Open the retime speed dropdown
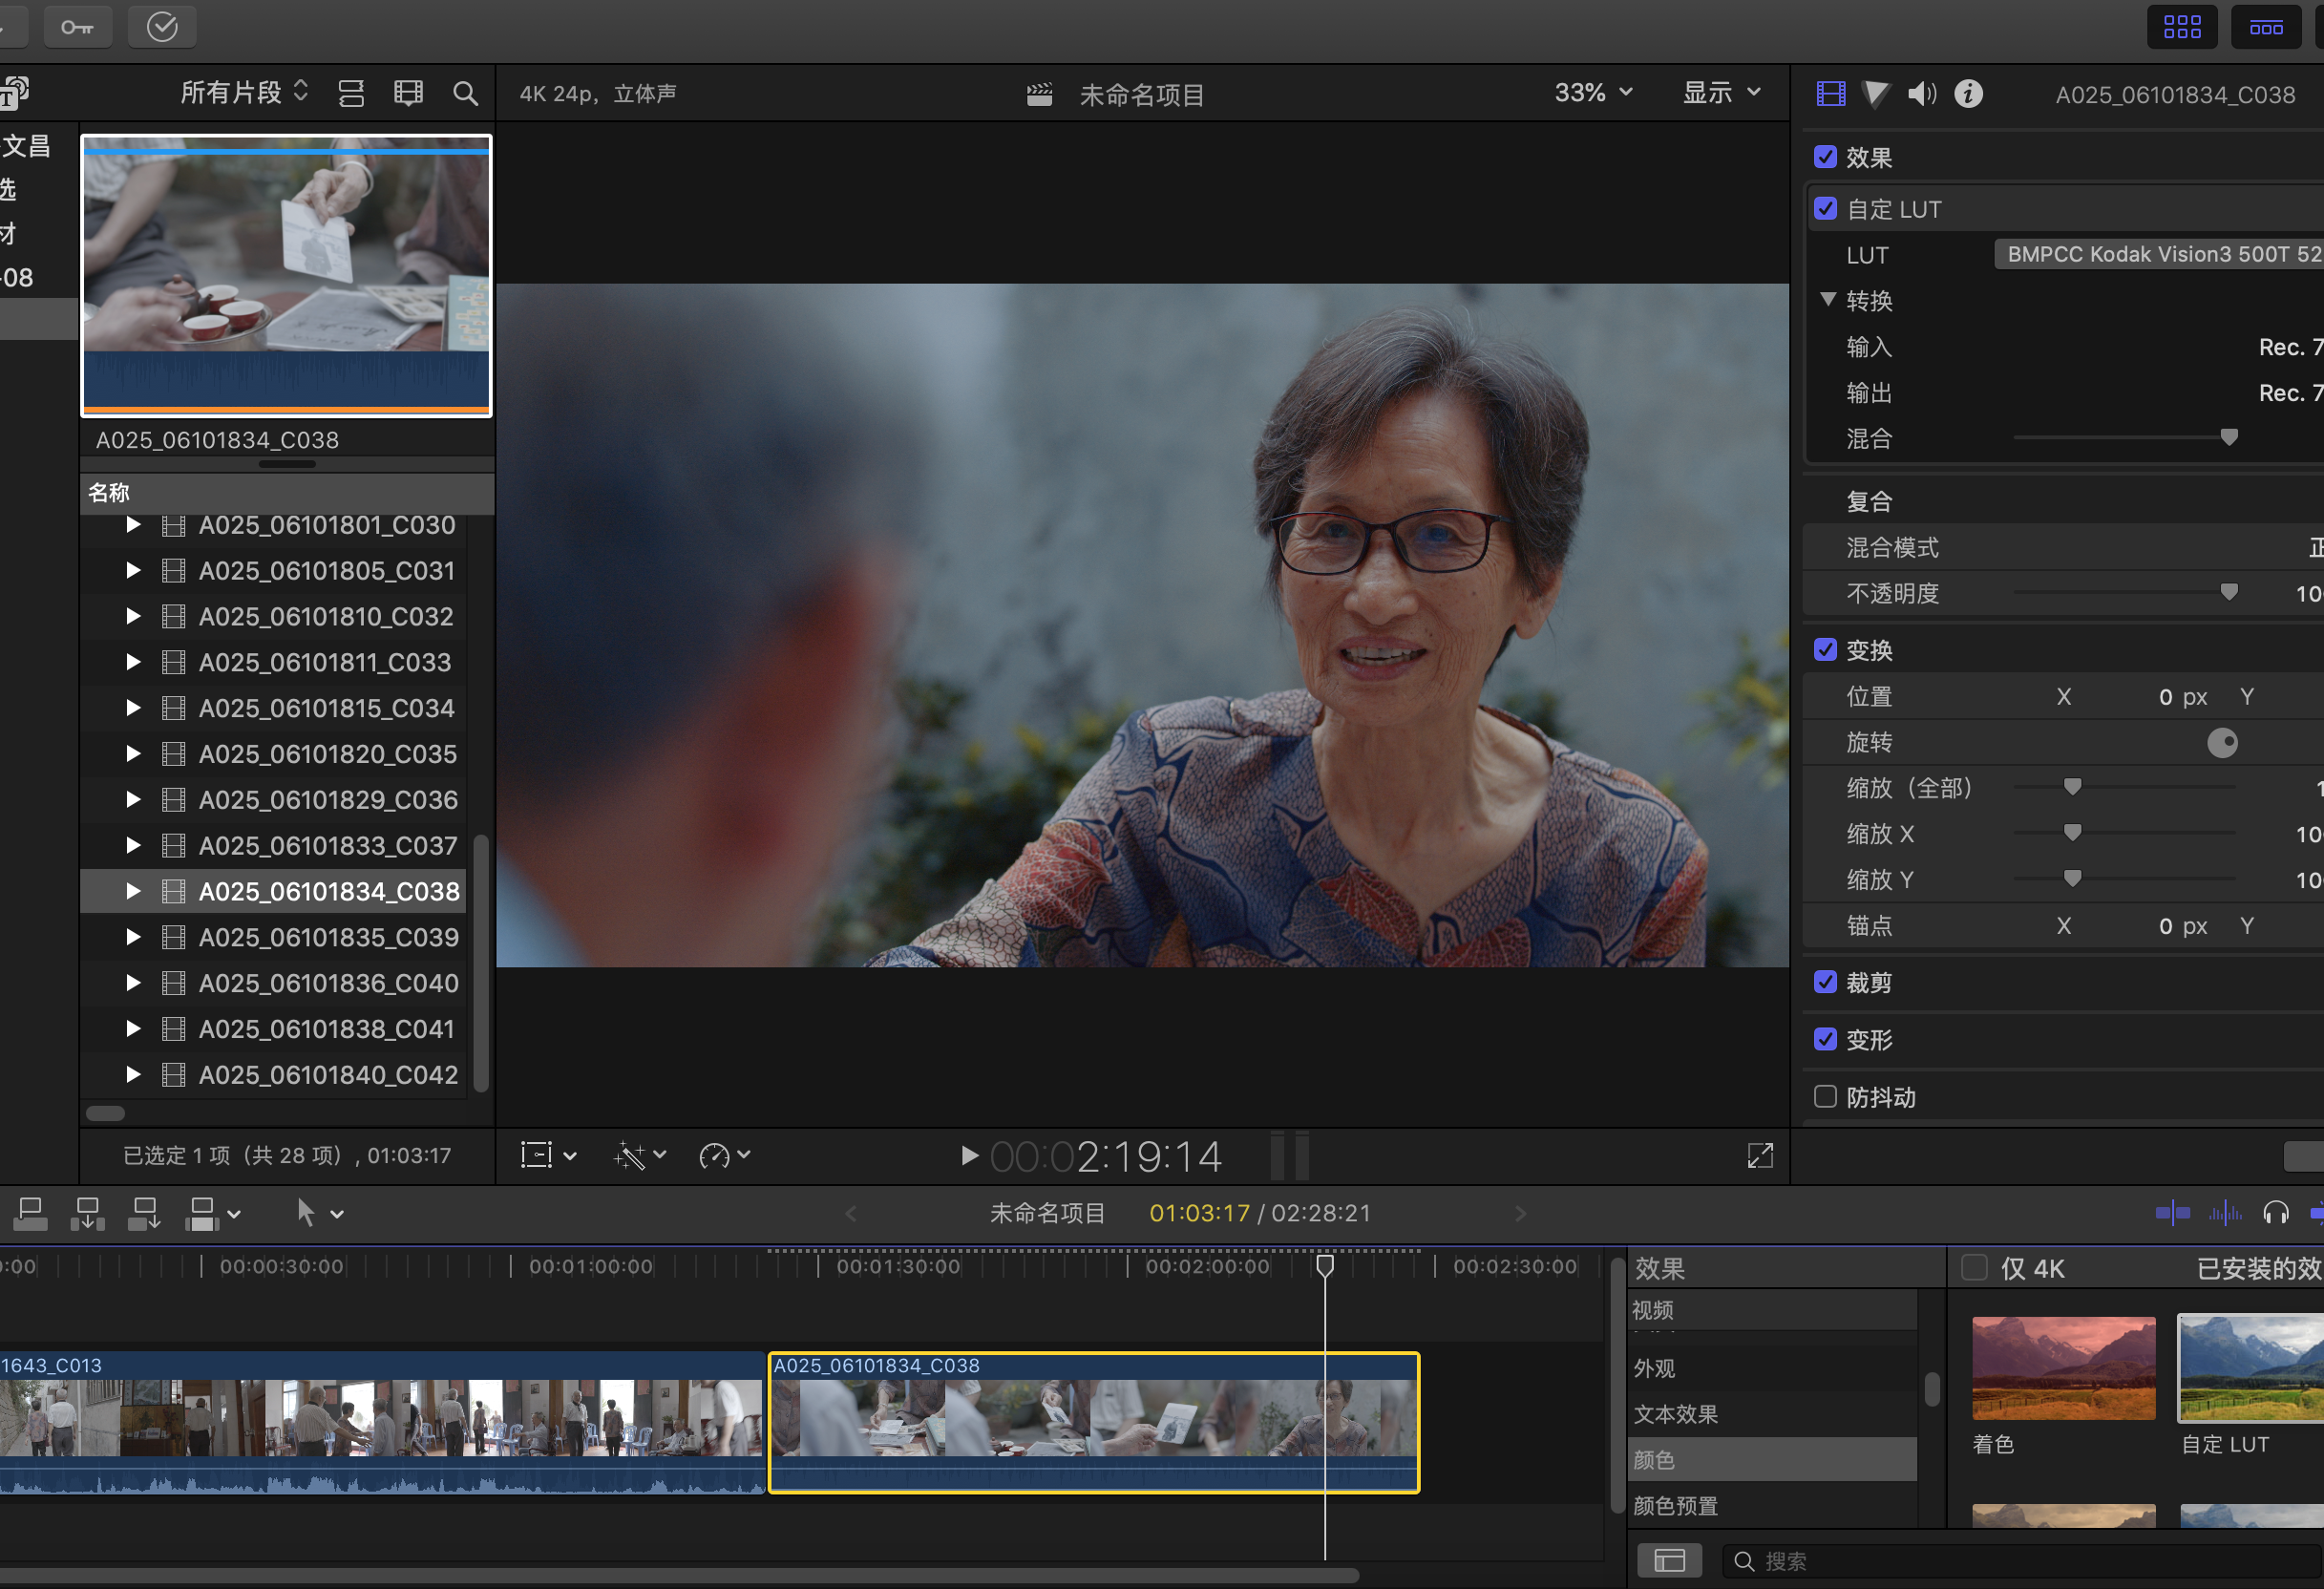The width and height of the screenshot is (2324, 1589). pos(725,1156)
